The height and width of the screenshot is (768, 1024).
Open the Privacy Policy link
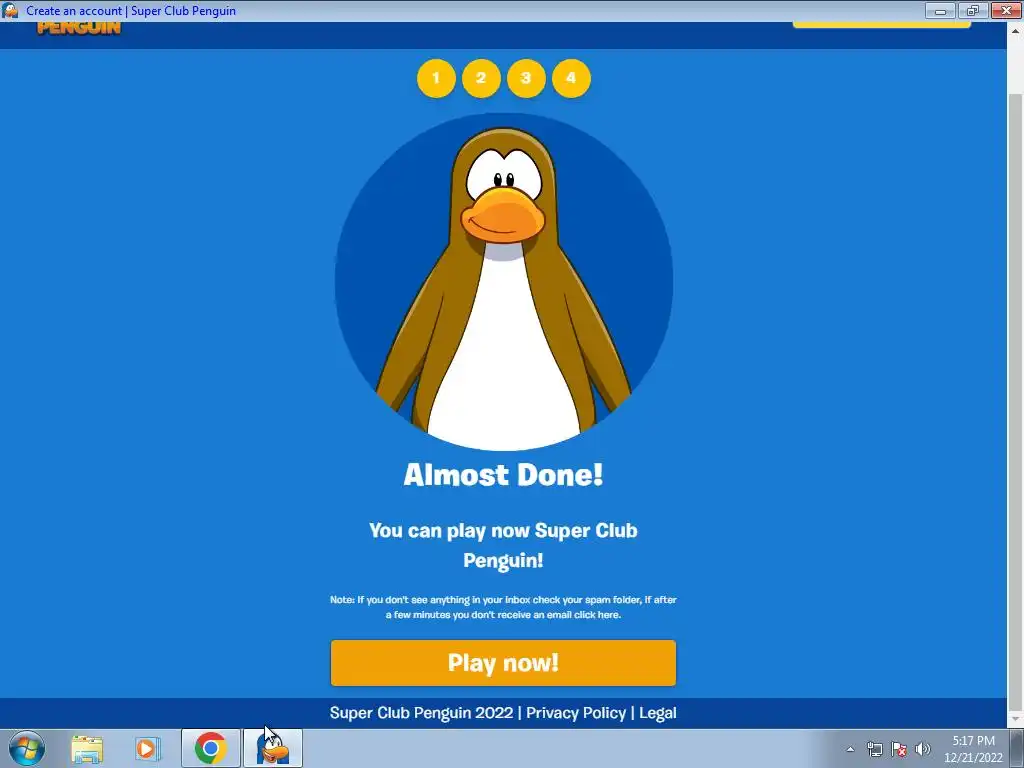tap(576, 713)
